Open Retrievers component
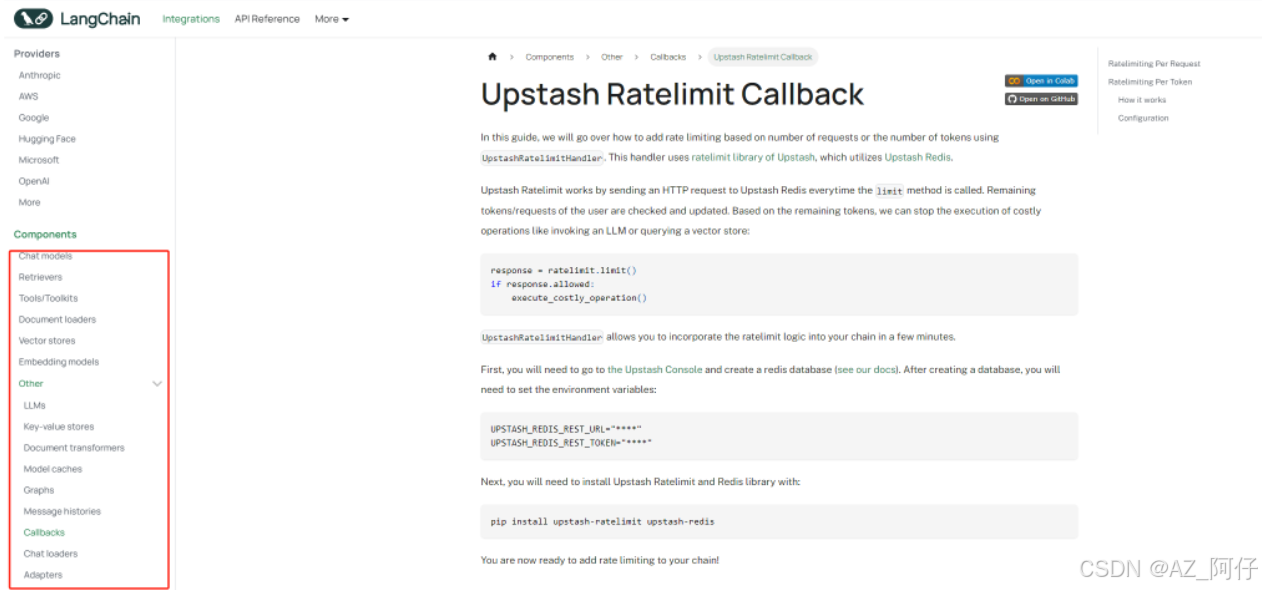Image resolution: width=1262 pixels, height=590 pixels. click(x=40, y=277)
